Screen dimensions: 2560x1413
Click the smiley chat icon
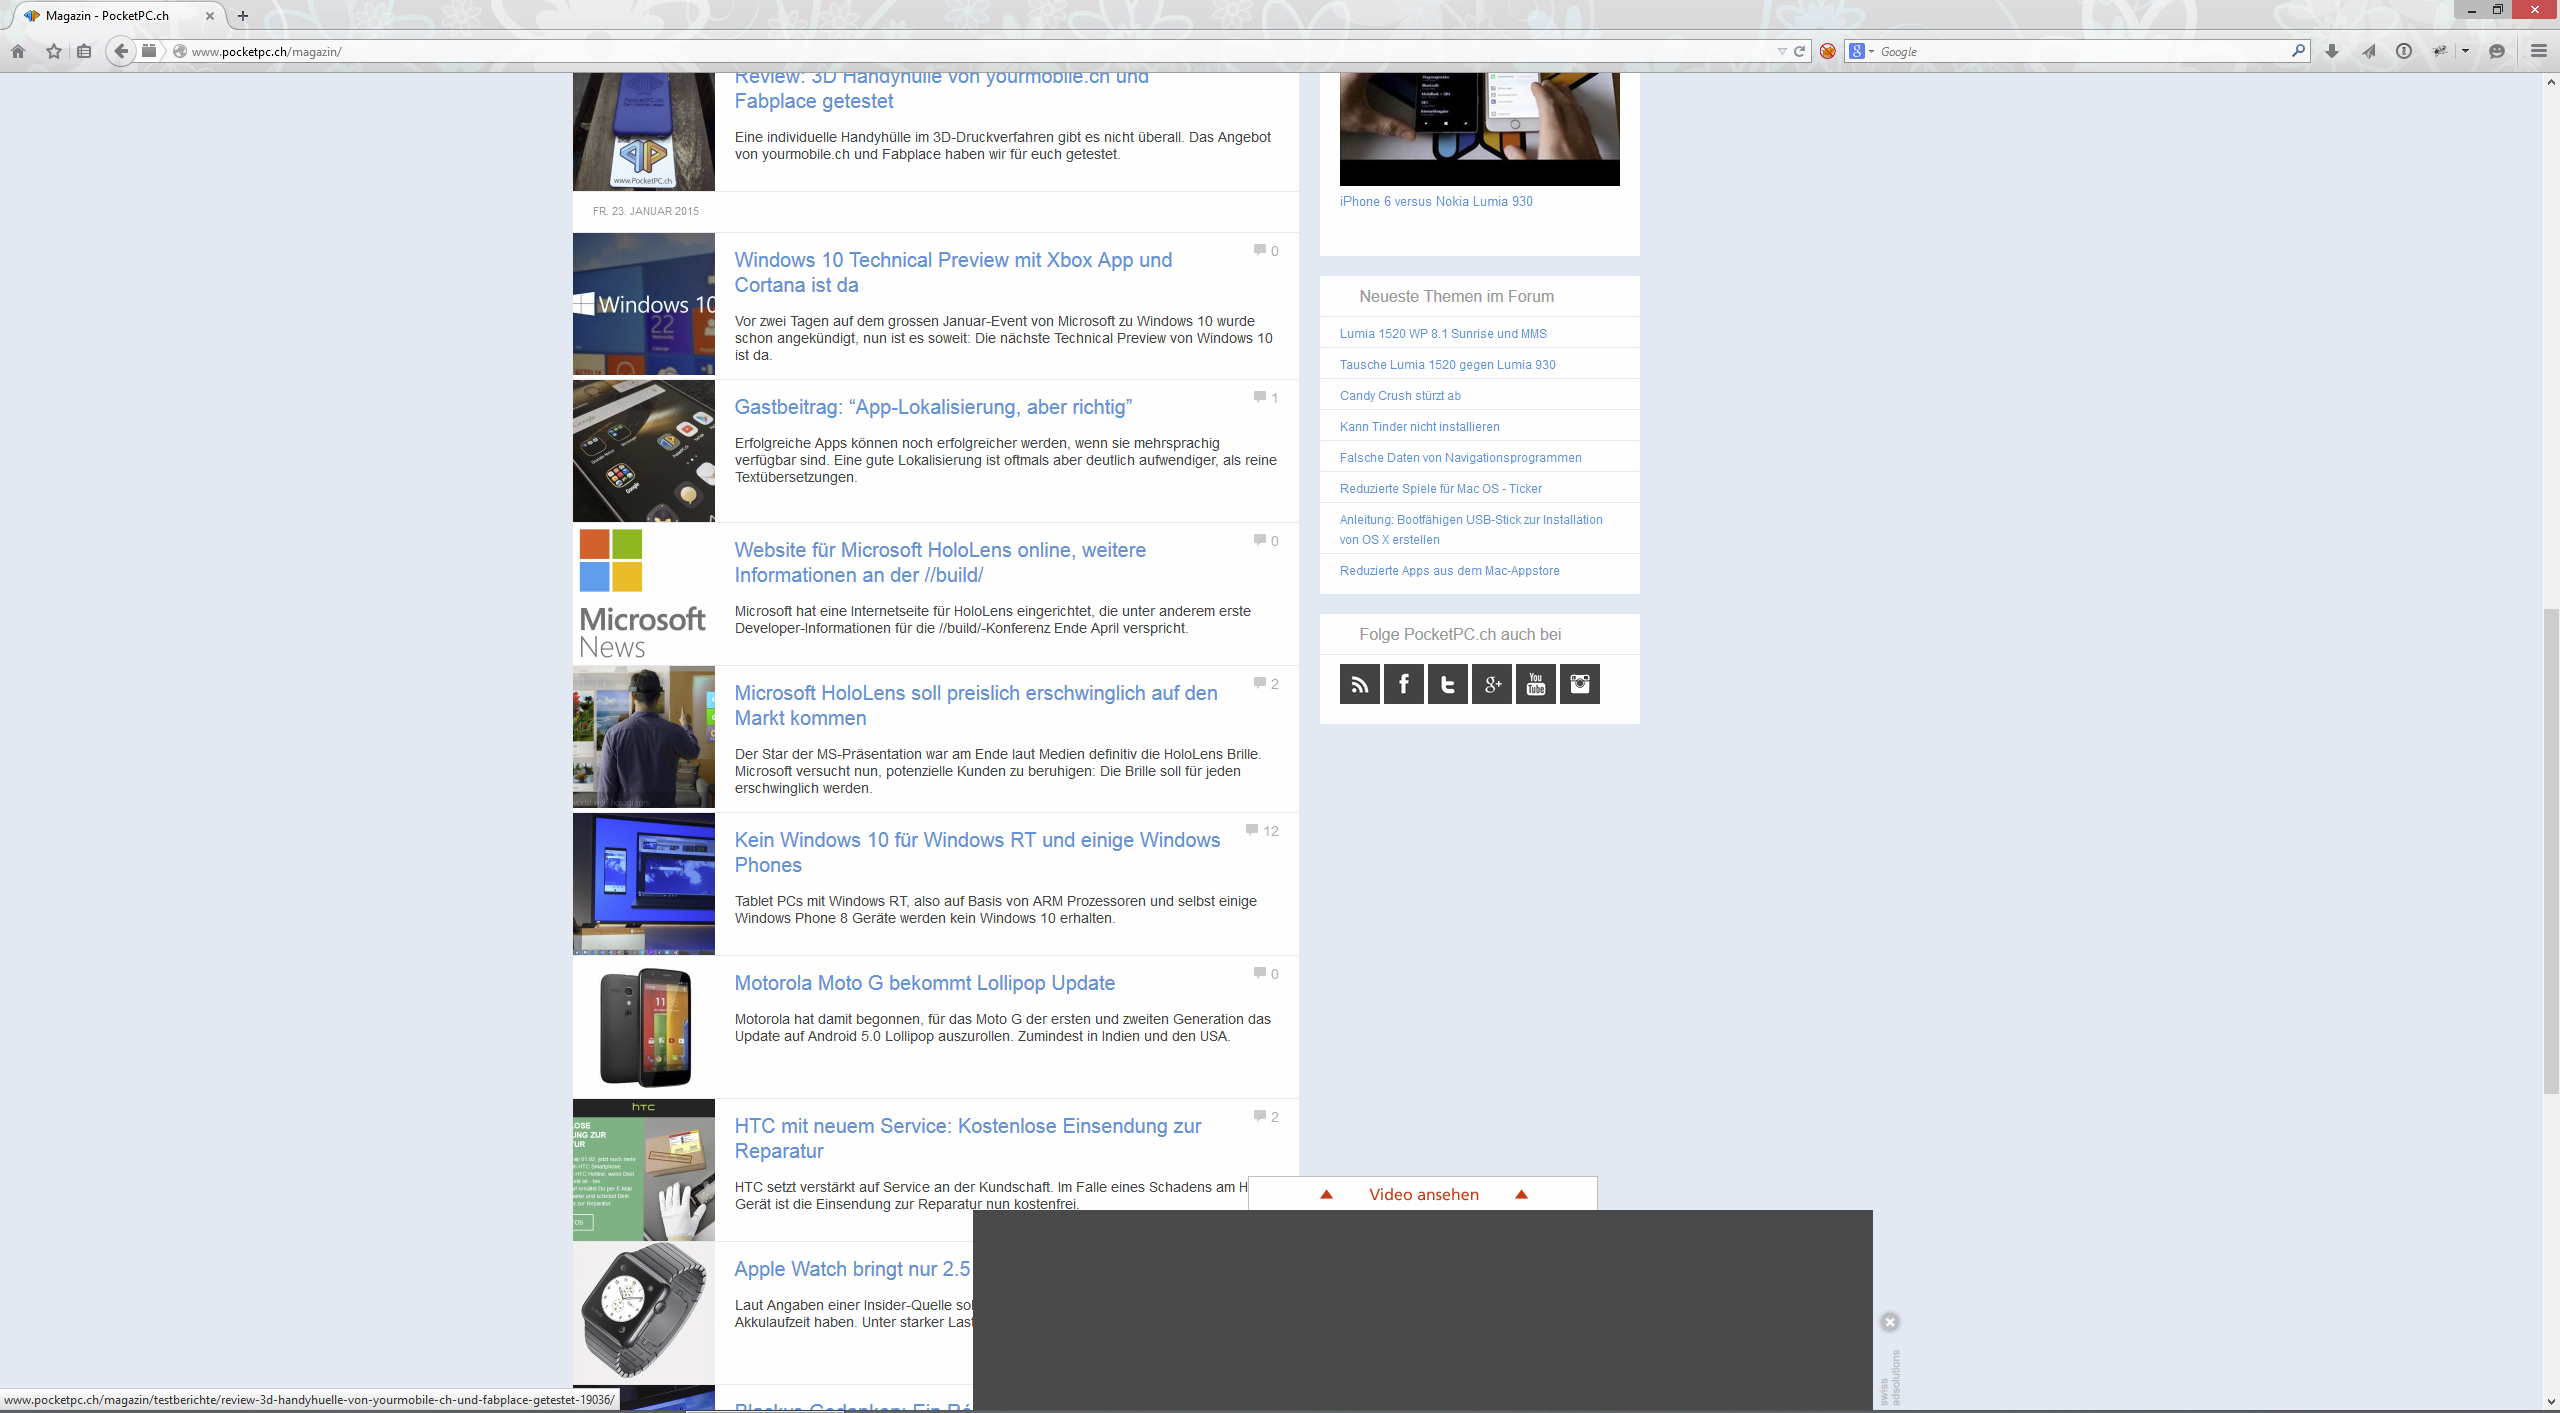(2497, 51)
